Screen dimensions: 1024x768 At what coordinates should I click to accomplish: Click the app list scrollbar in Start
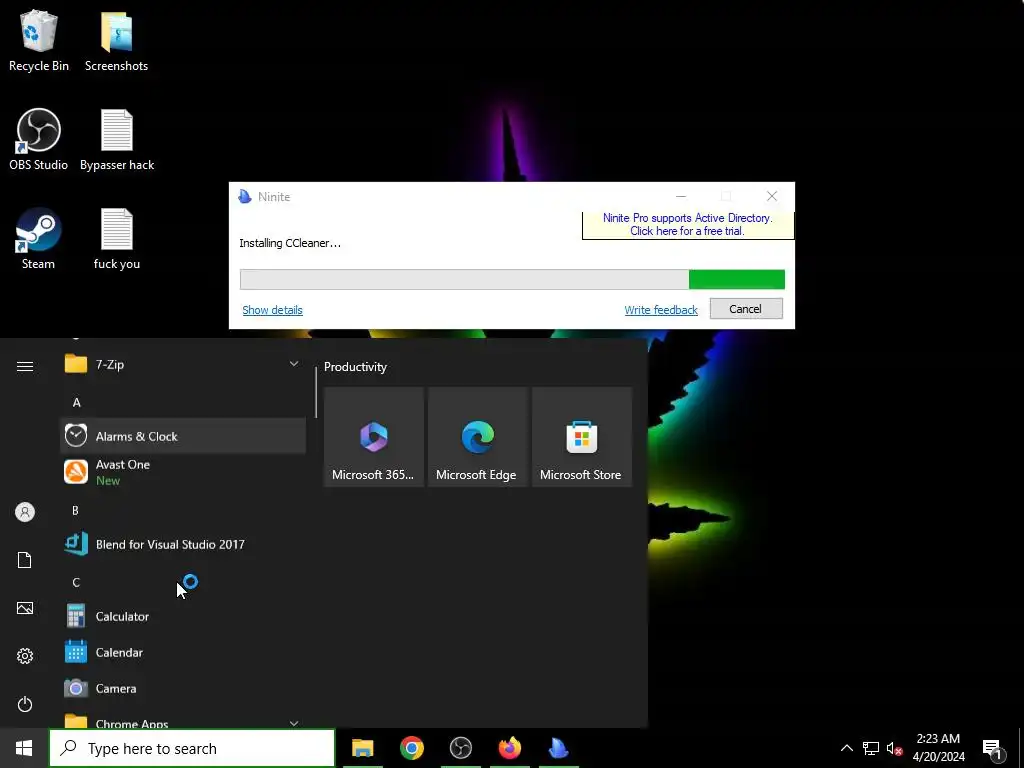[316, 392]
